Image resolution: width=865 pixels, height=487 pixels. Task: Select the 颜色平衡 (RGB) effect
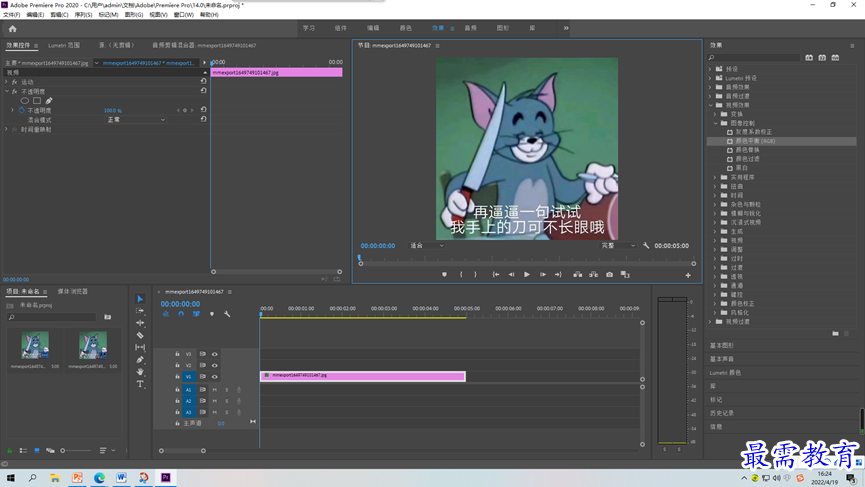pyautogui.click(x=755, y=141)
